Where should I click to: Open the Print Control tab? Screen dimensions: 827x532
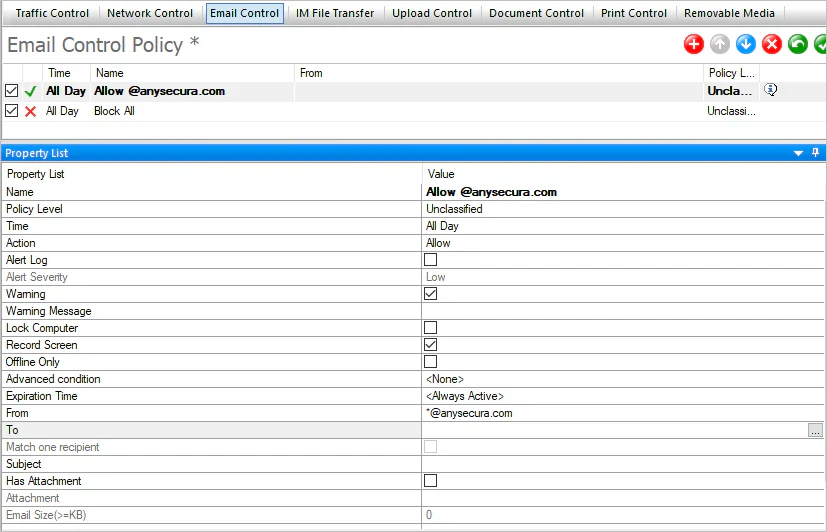(634, 13)
